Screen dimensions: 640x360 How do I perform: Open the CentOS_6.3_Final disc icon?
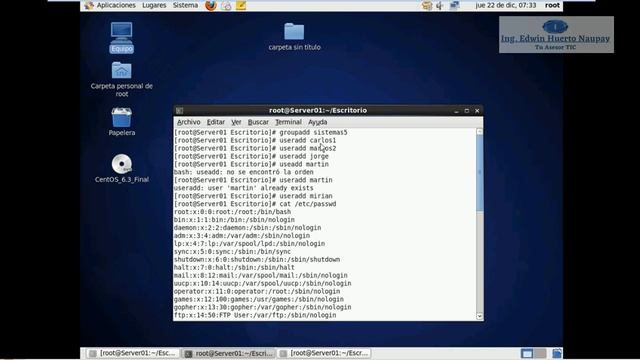(x=122, y=168)
